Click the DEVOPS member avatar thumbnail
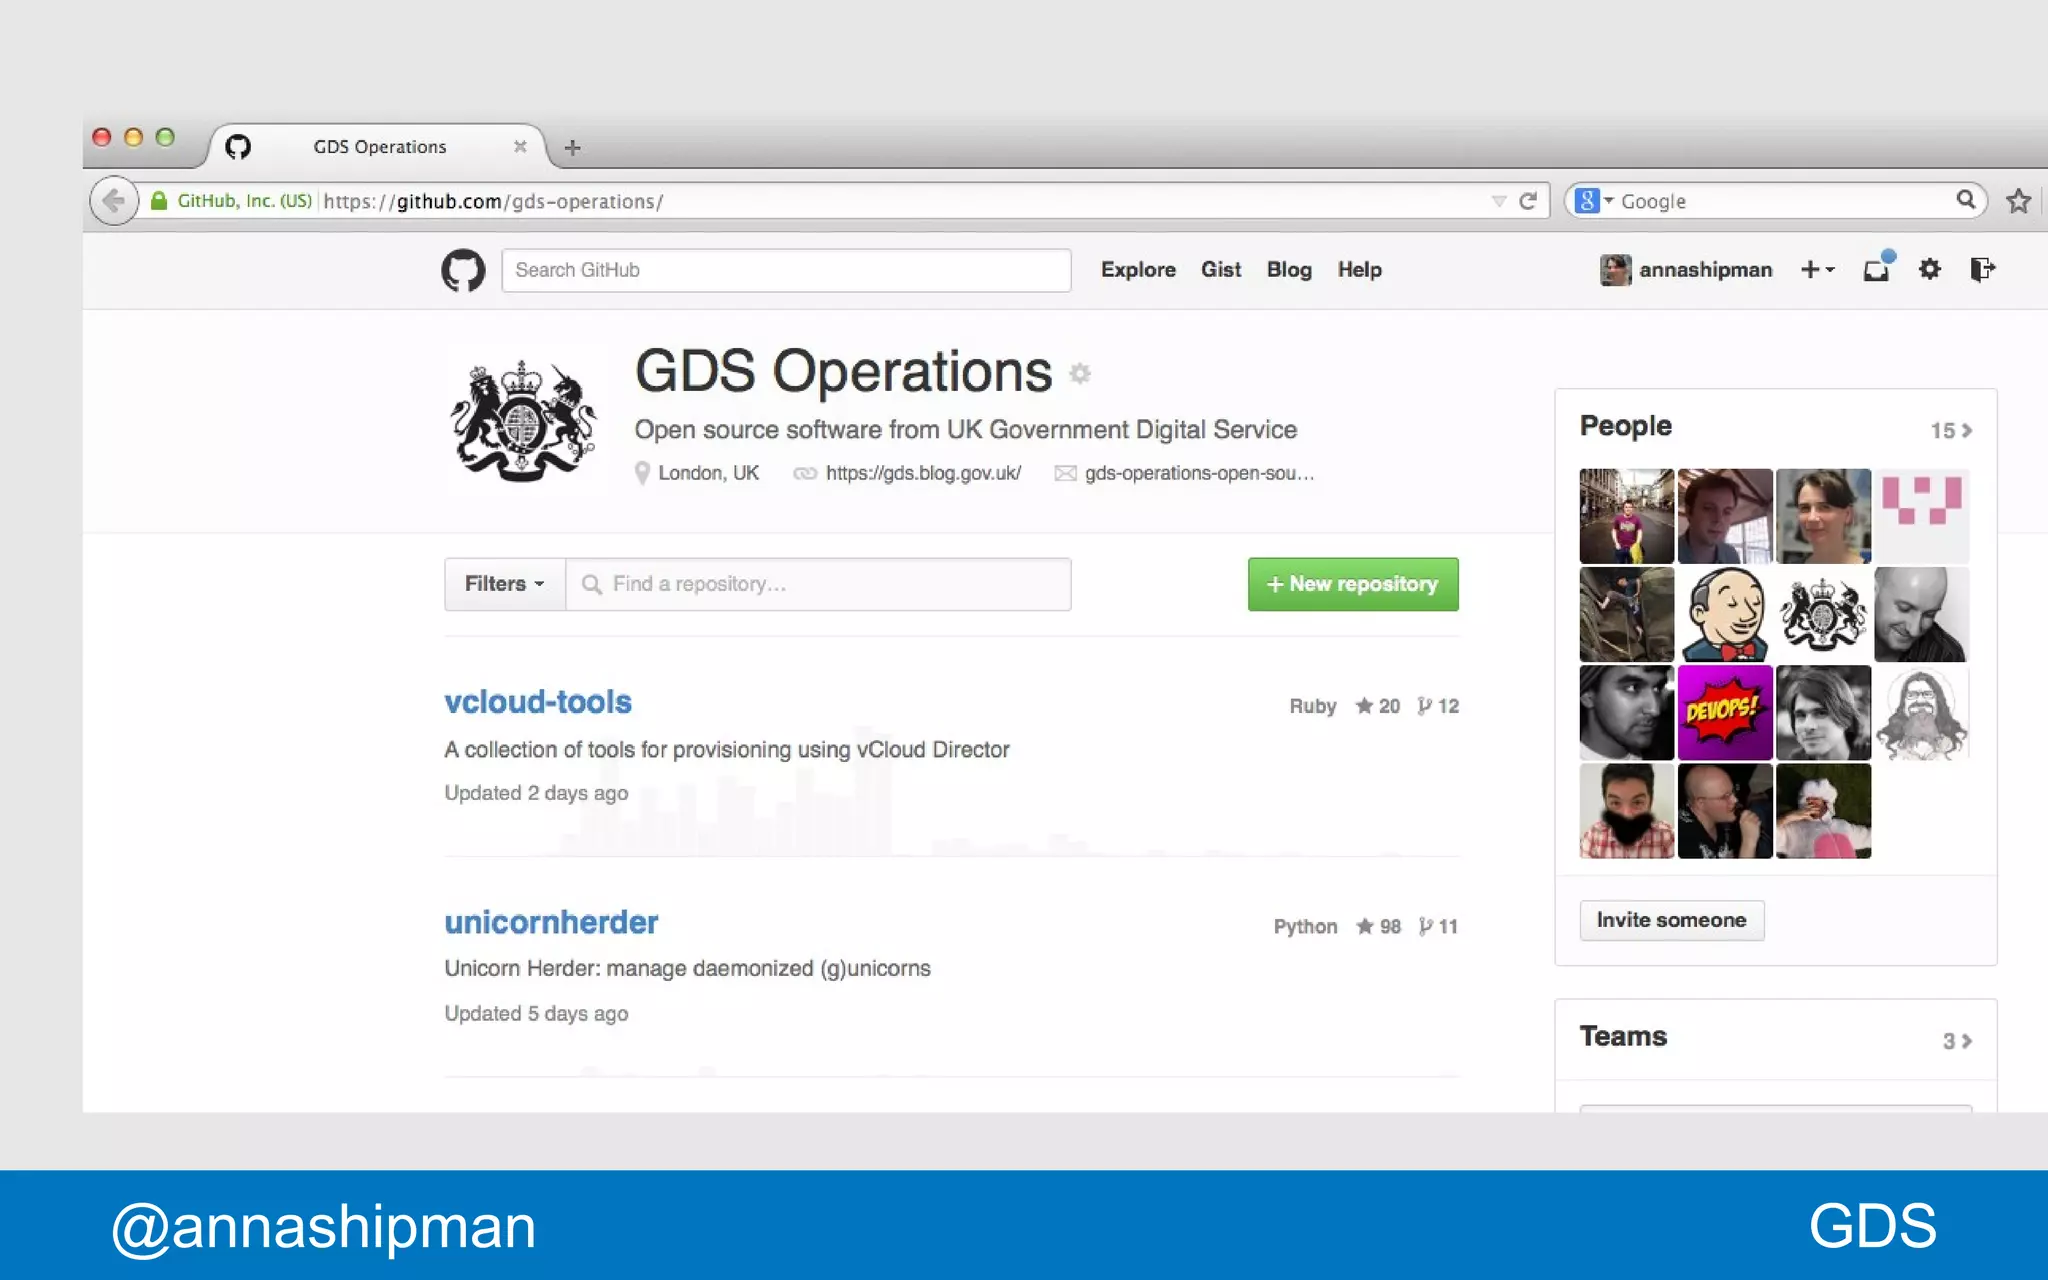 click(1724, 713)
